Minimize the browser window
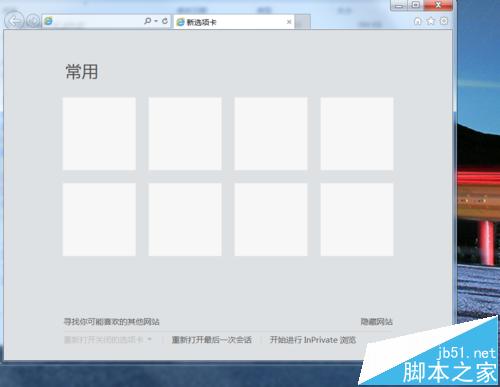Viewport: 500px width, 387px height. click(x=399, y=5)
